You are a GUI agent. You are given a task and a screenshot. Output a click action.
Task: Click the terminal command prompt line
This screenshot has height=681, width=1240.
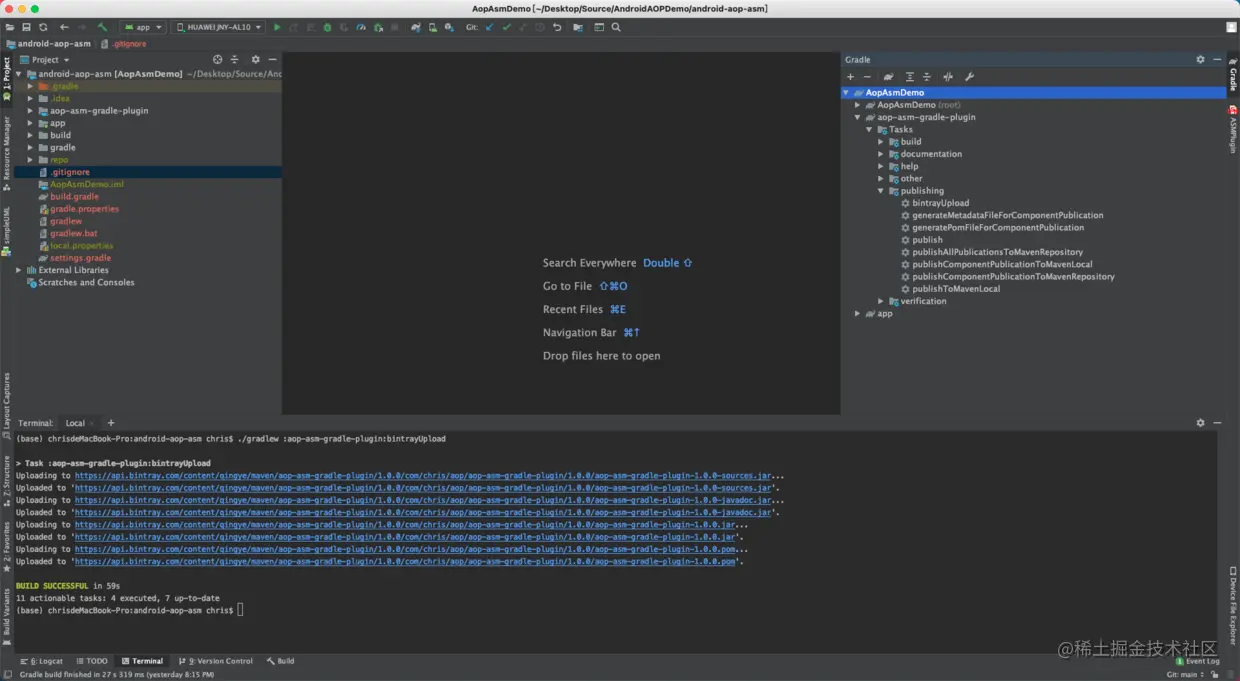(130, 610)
